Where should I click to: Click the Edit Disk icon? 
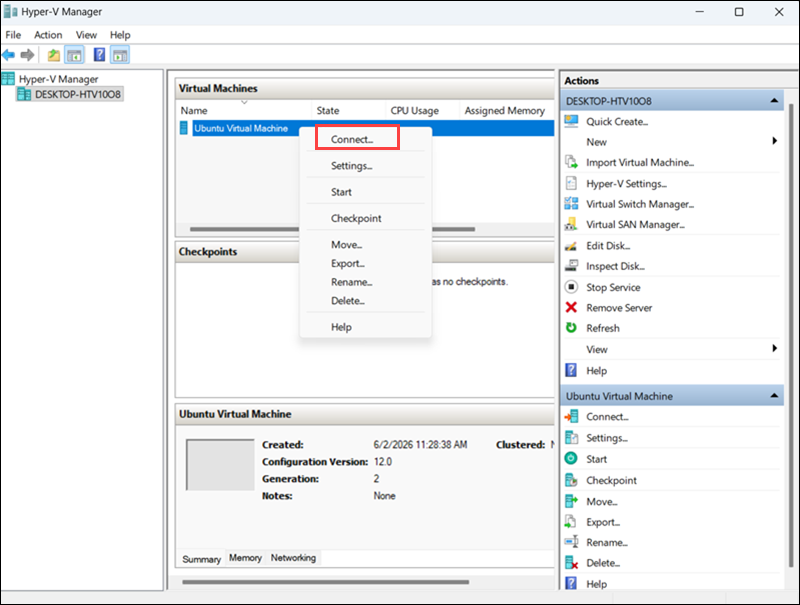pos(571,245)
